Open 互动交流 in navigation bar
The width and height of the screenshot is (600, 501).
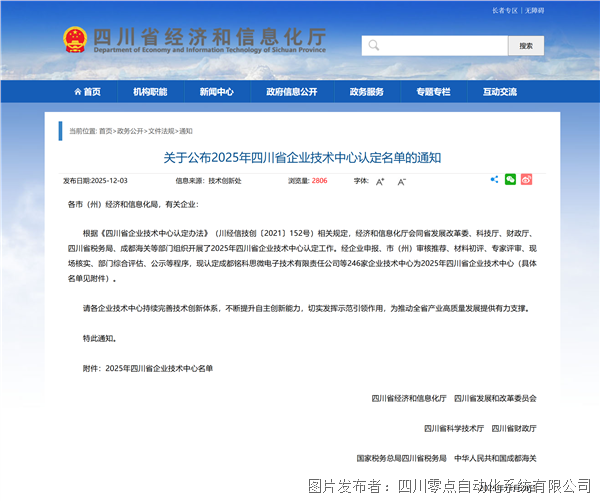(x=499, y=92)
